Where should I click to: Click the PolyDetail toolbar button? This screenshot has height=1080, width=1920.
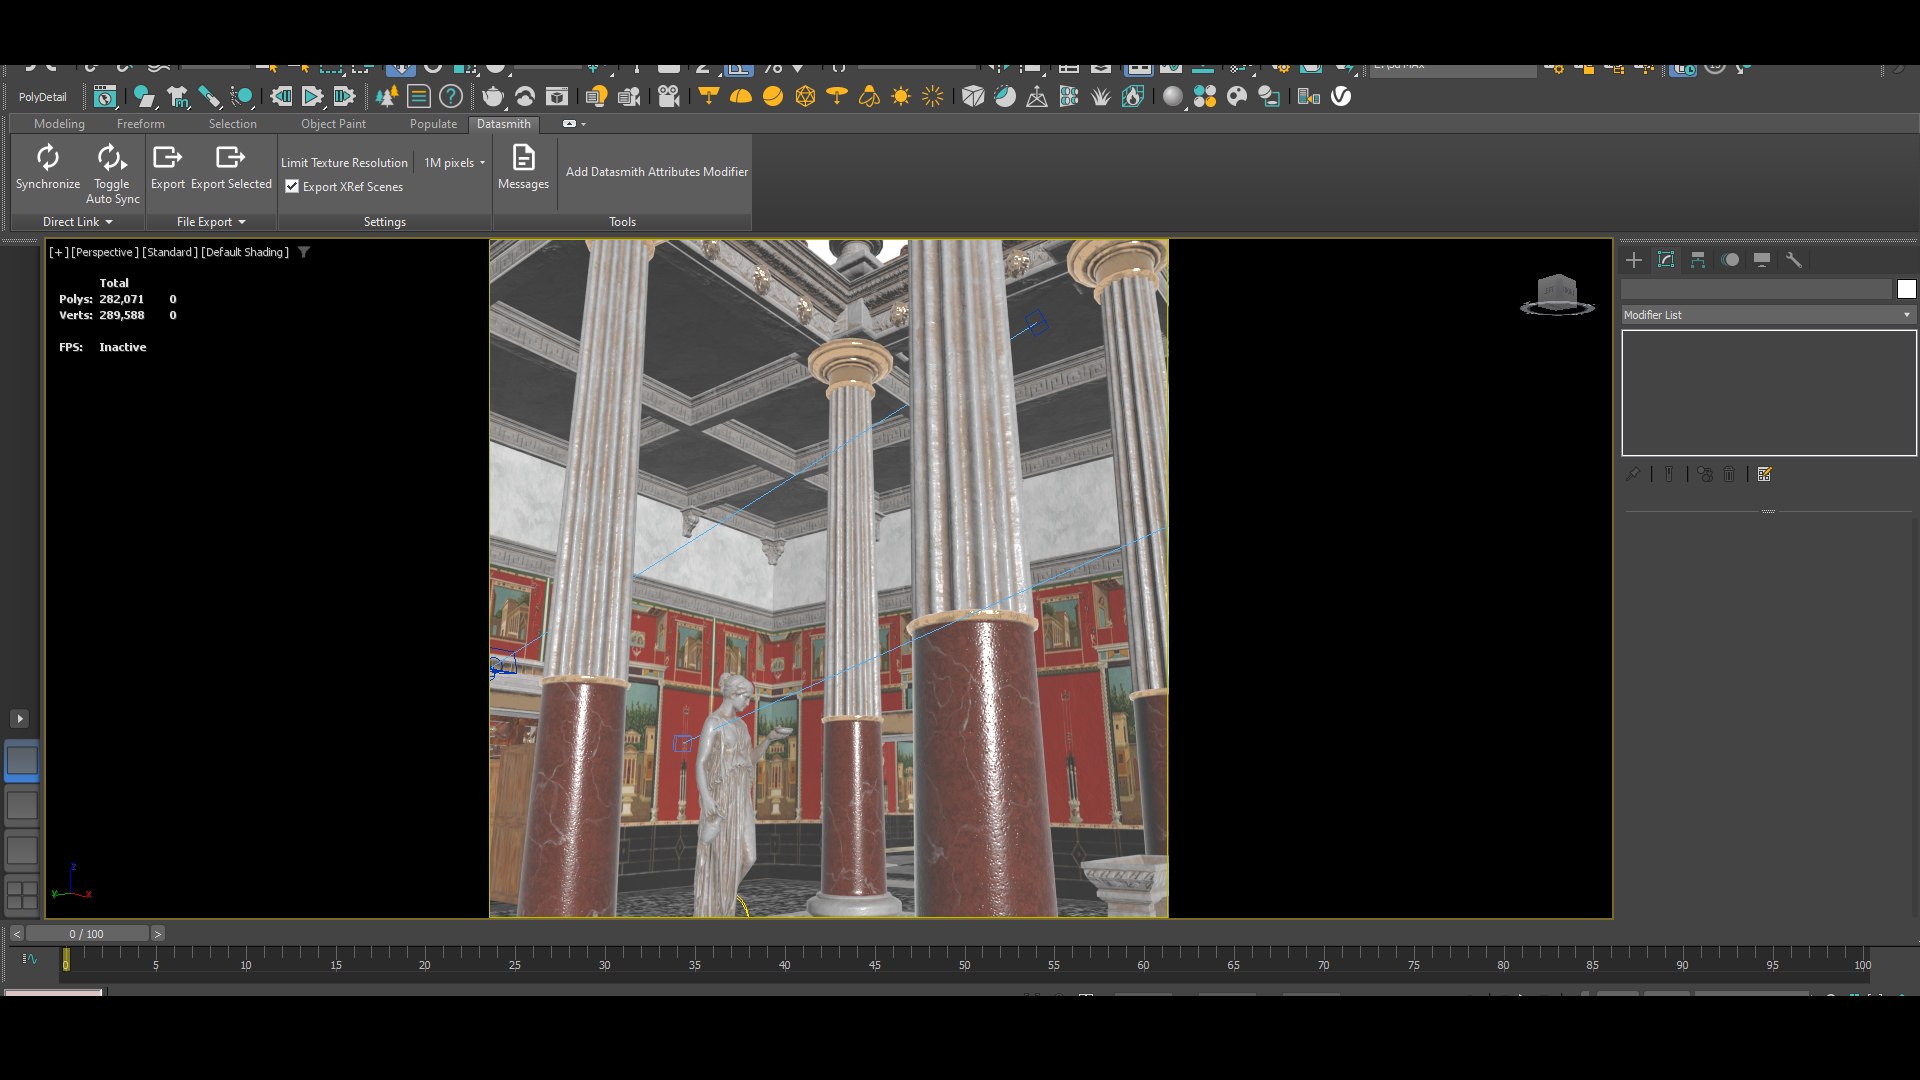point(43,97)
